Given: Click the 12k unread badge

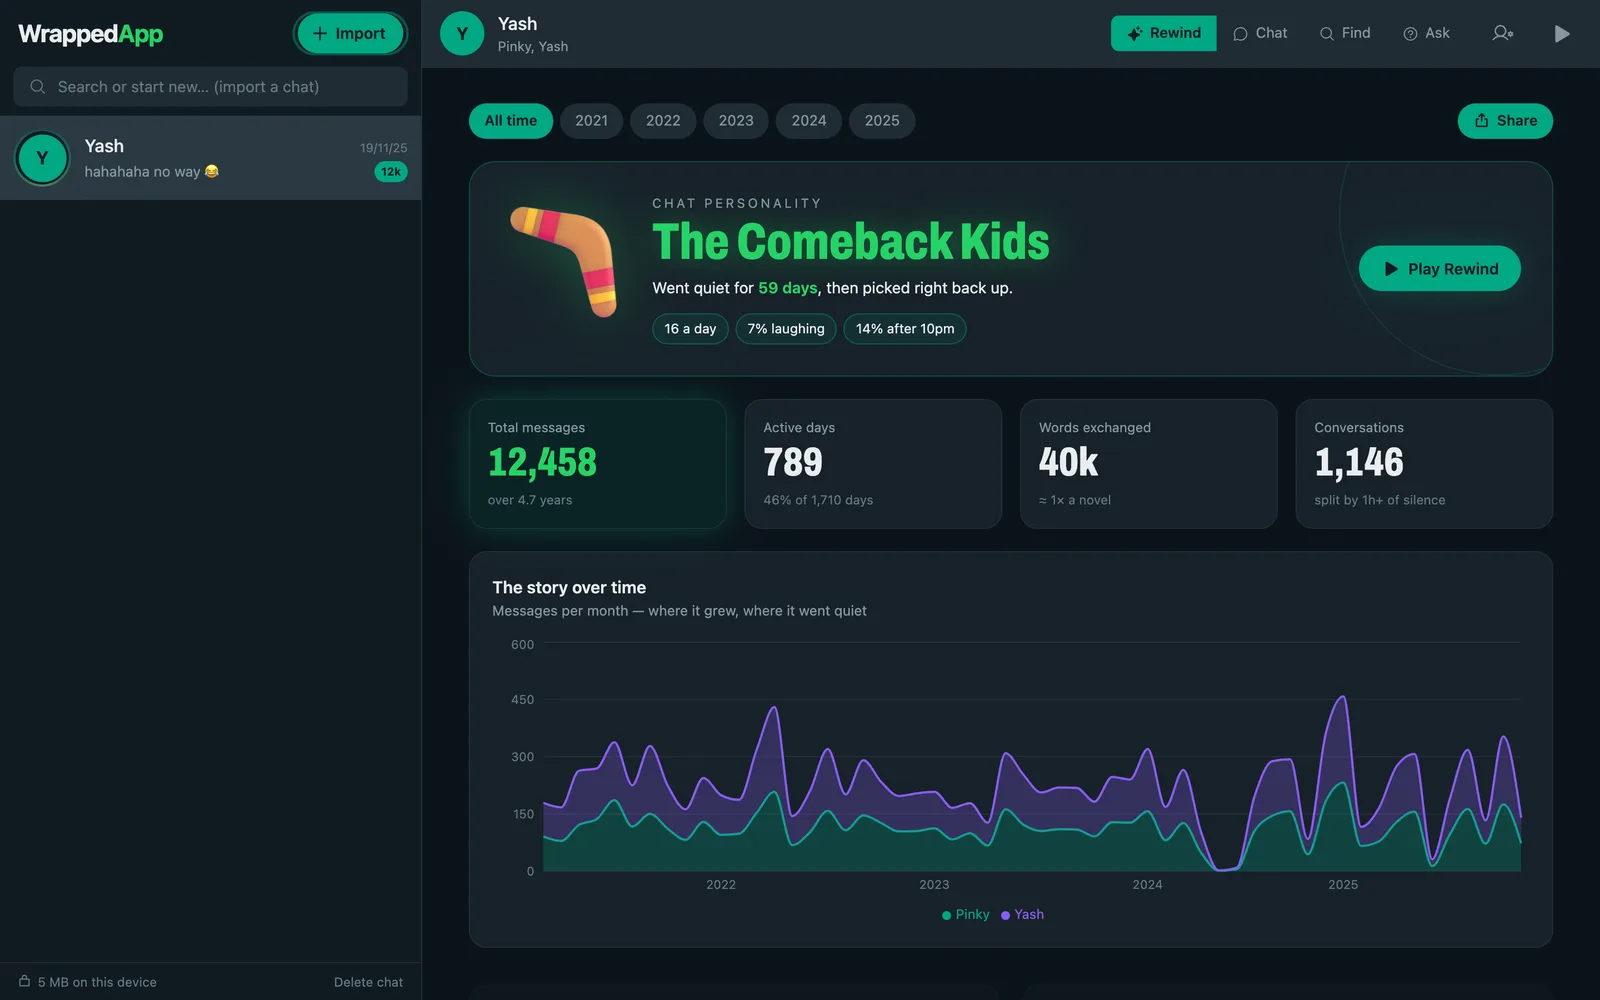Looking at the screenshot, I should (391, 172).
